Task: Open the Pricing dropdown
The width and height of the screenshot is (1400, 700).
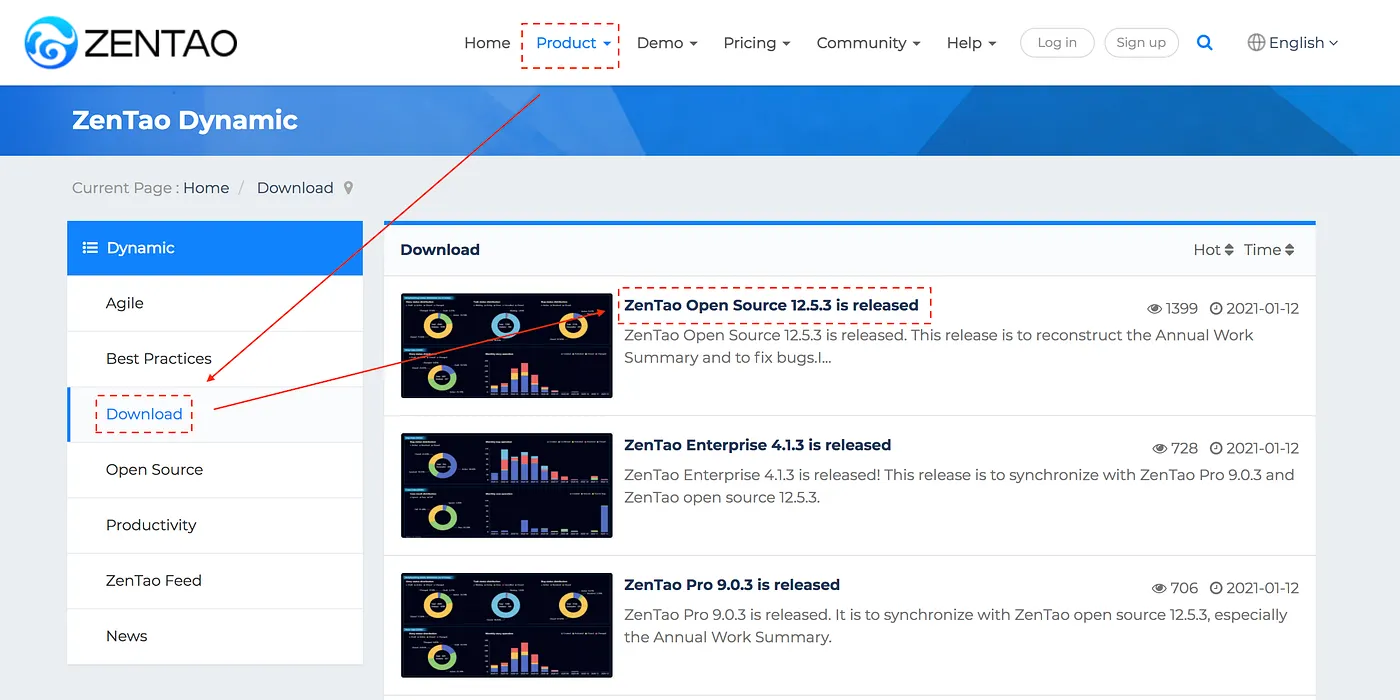Action: [757, 43]
